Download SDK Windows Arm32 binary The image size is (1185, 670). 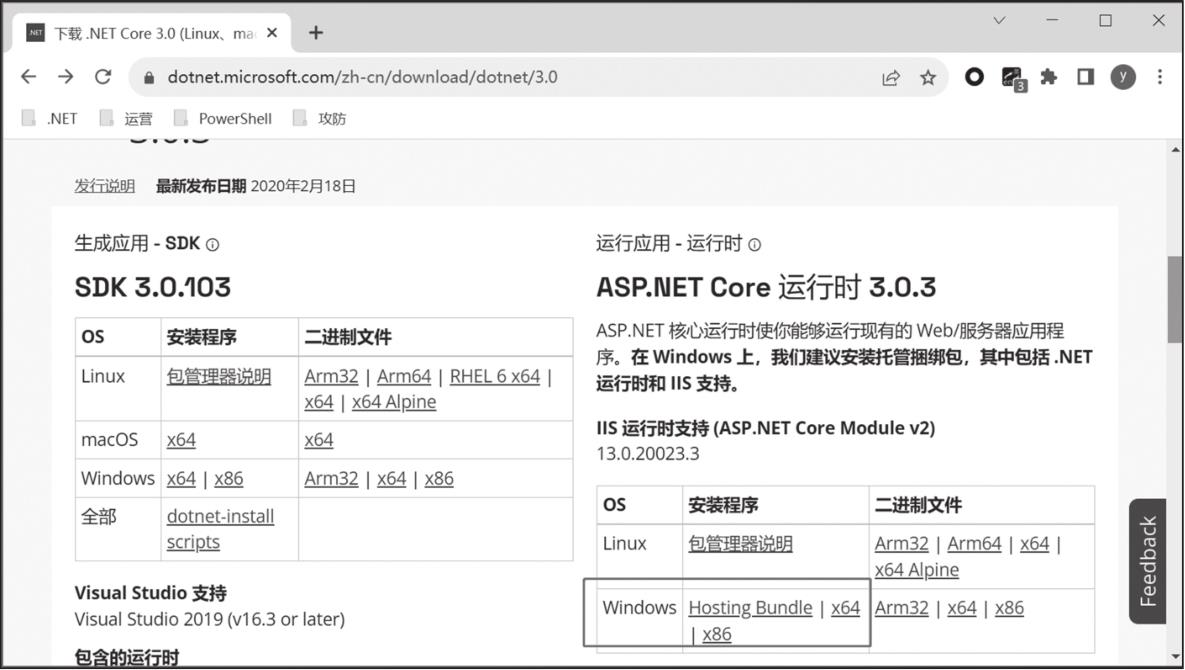[331, 478]
